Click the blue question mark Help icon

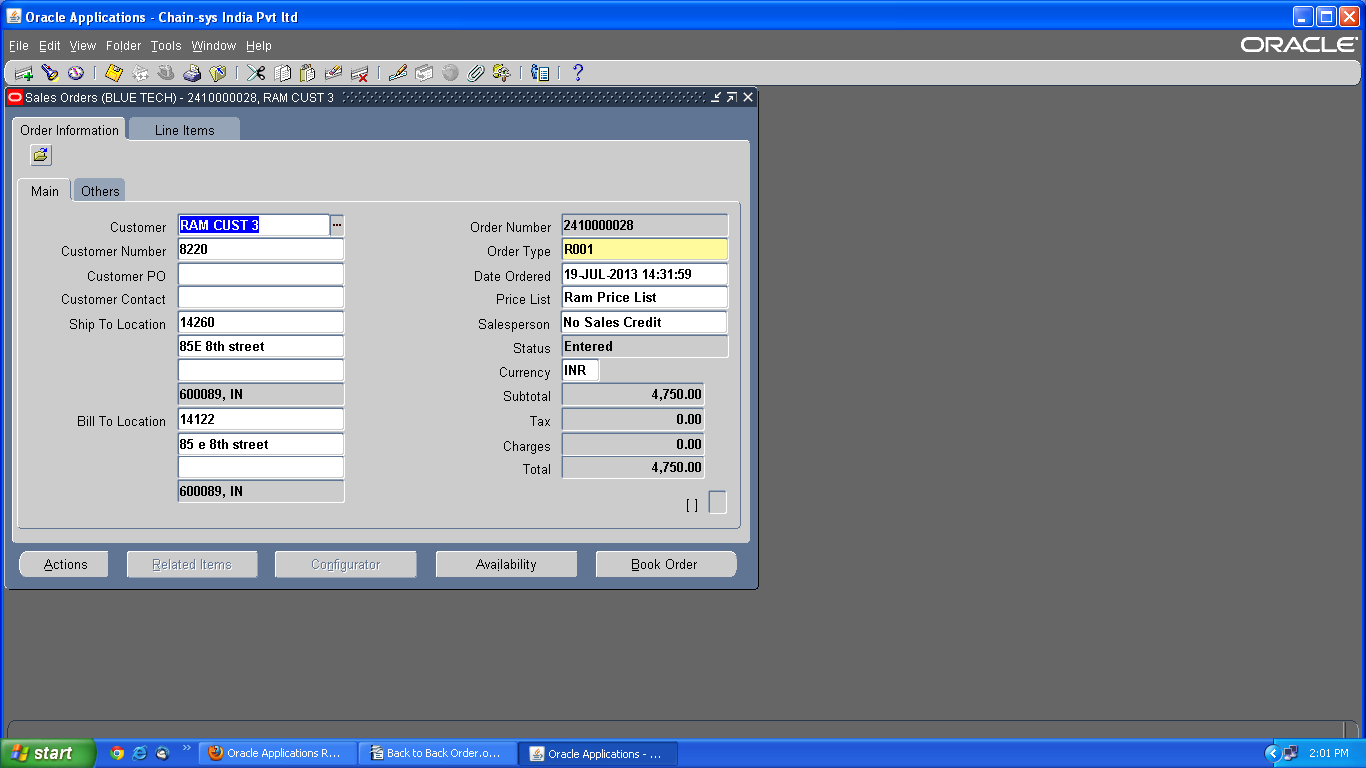click(577, 73)
